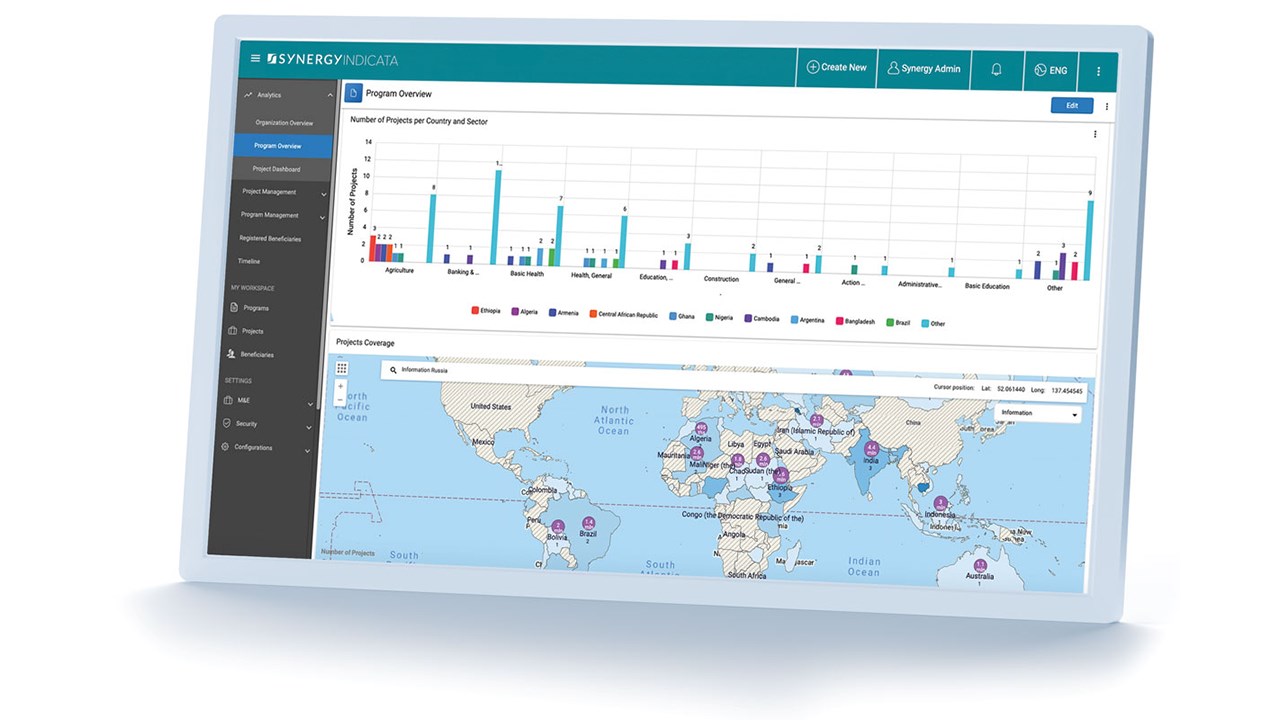1280x720 pixels.
Task: Zoom out on the map with minus
Action: pyautogui.click(x=340, y=399)
